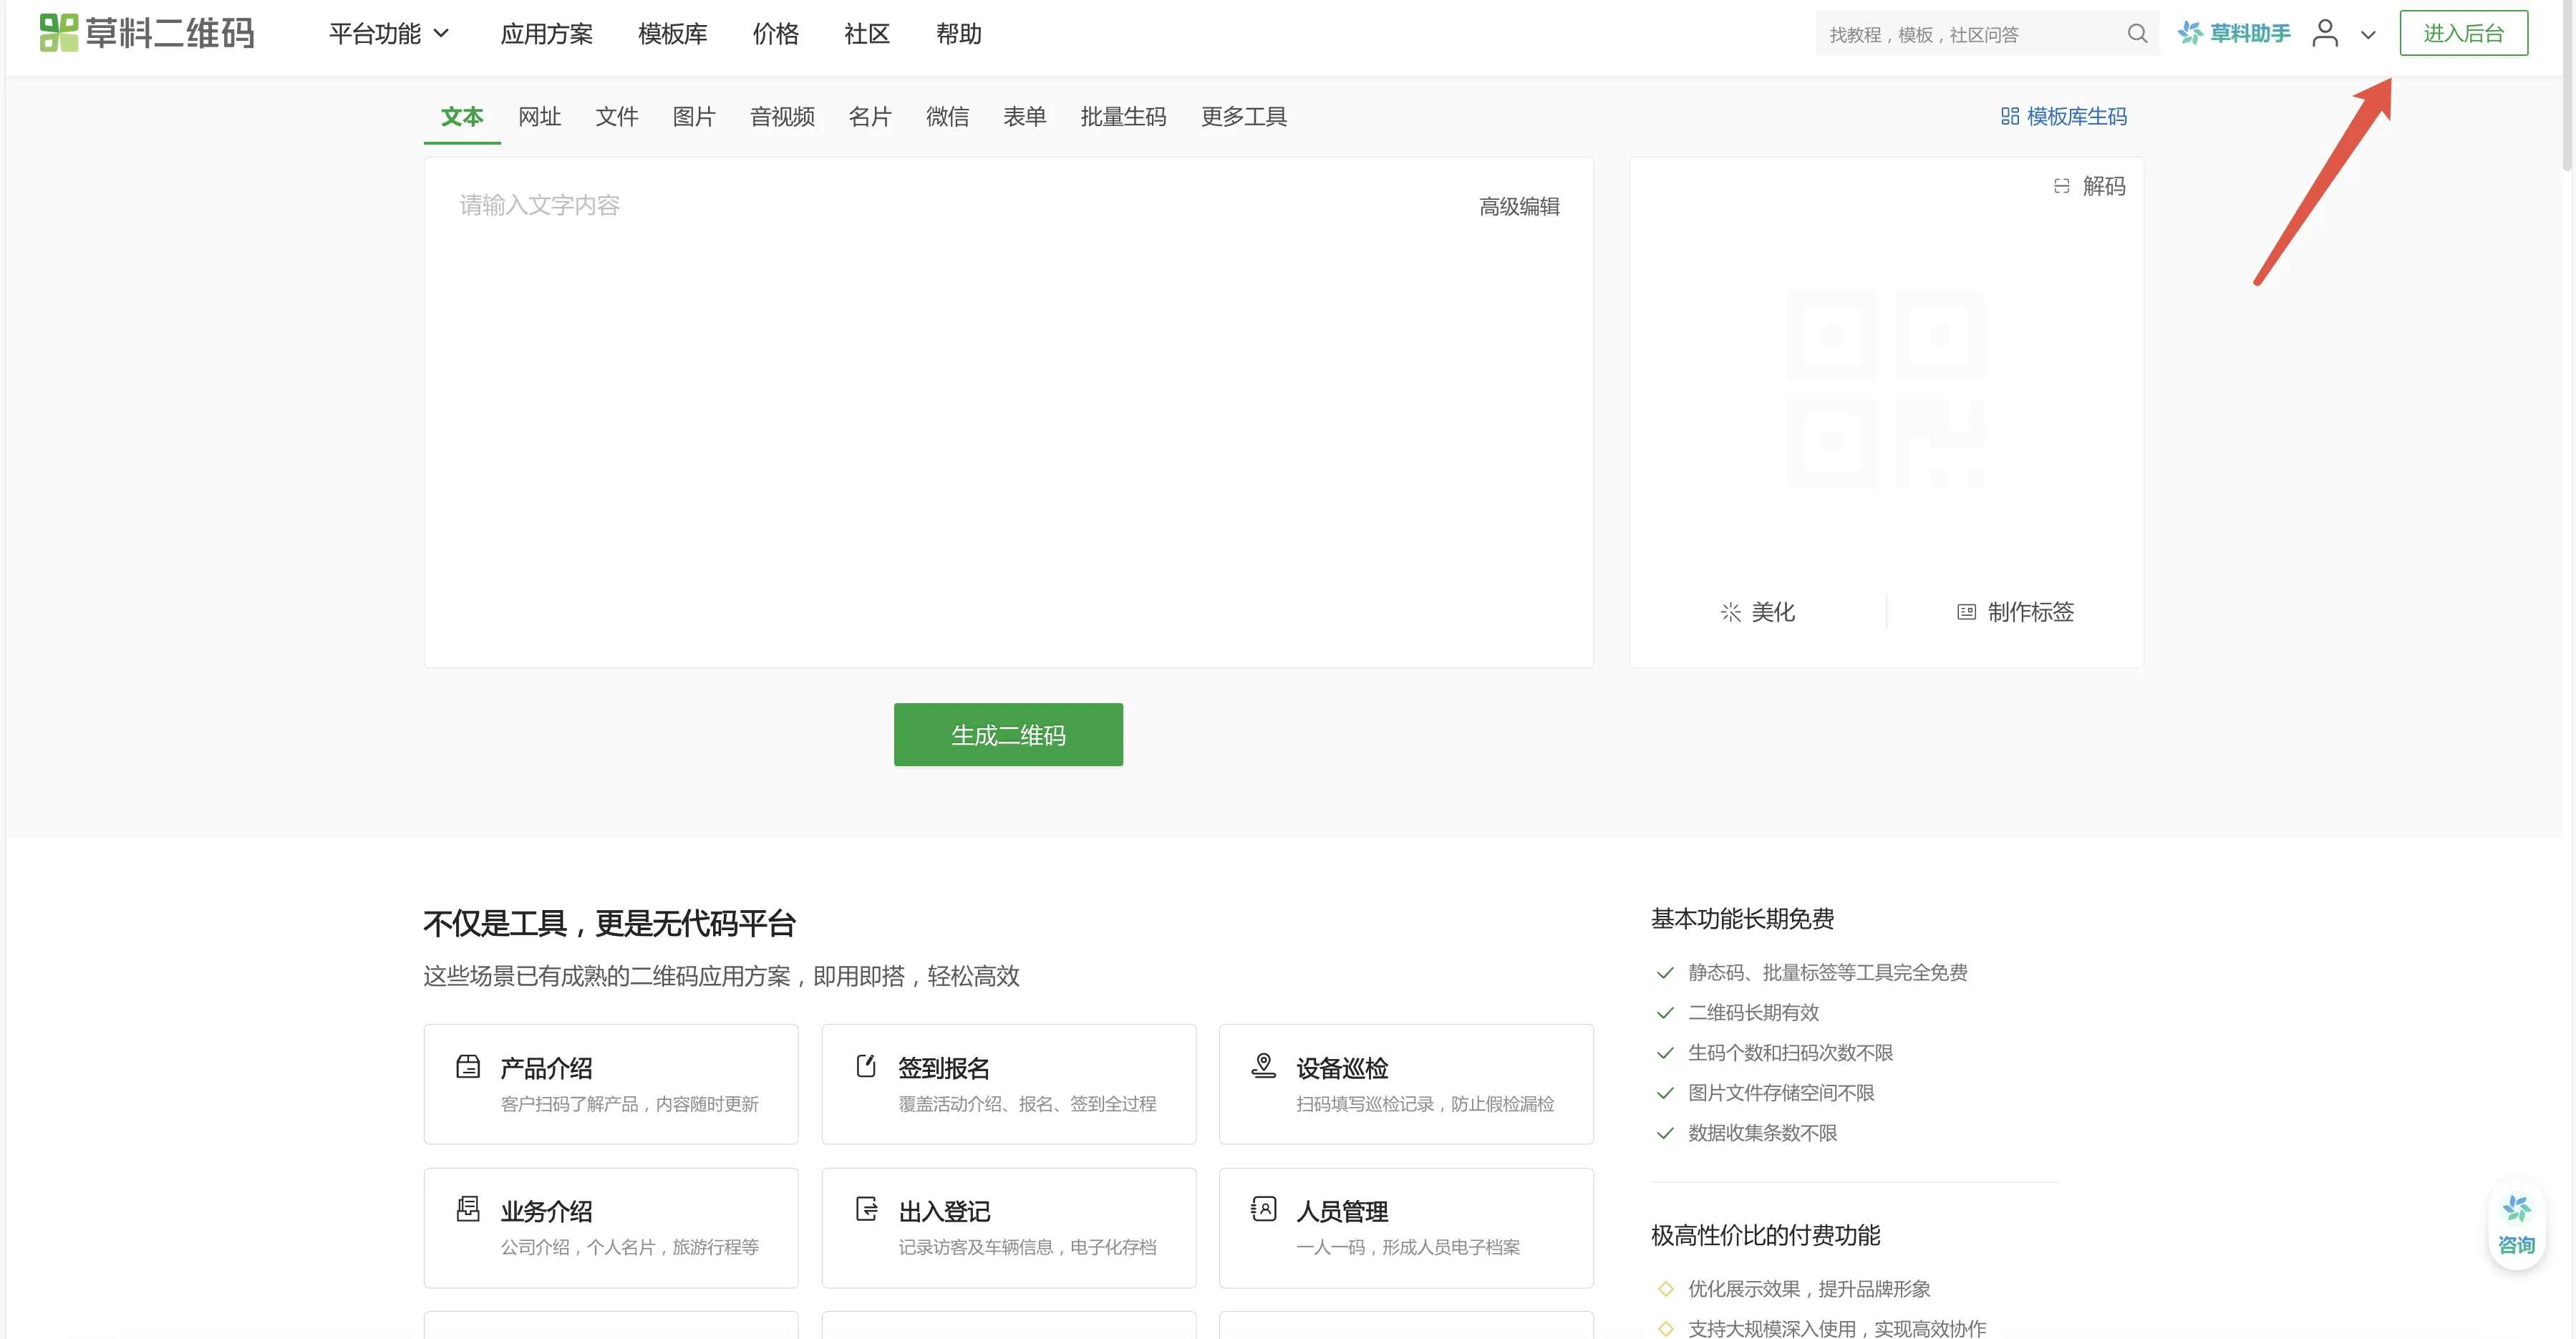Open the 业务介绍 solution card title
This screenshot has width=2576, height=1339.
click(546, 1211)
